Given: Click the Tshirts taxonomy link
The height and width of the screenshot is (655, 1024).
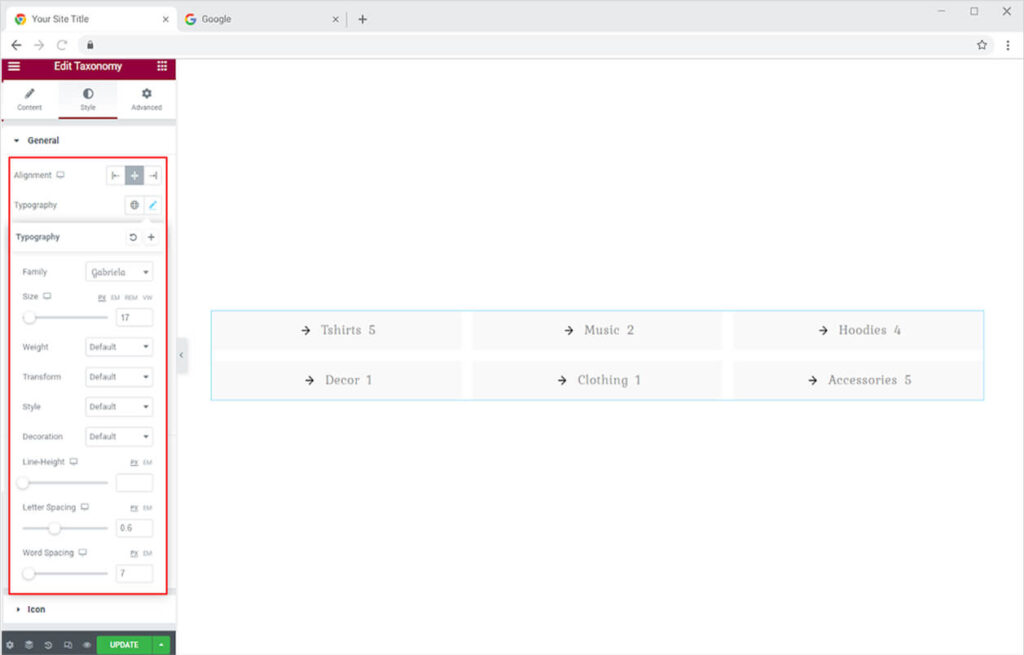Looking at the screenshot, I should [338, 330].
